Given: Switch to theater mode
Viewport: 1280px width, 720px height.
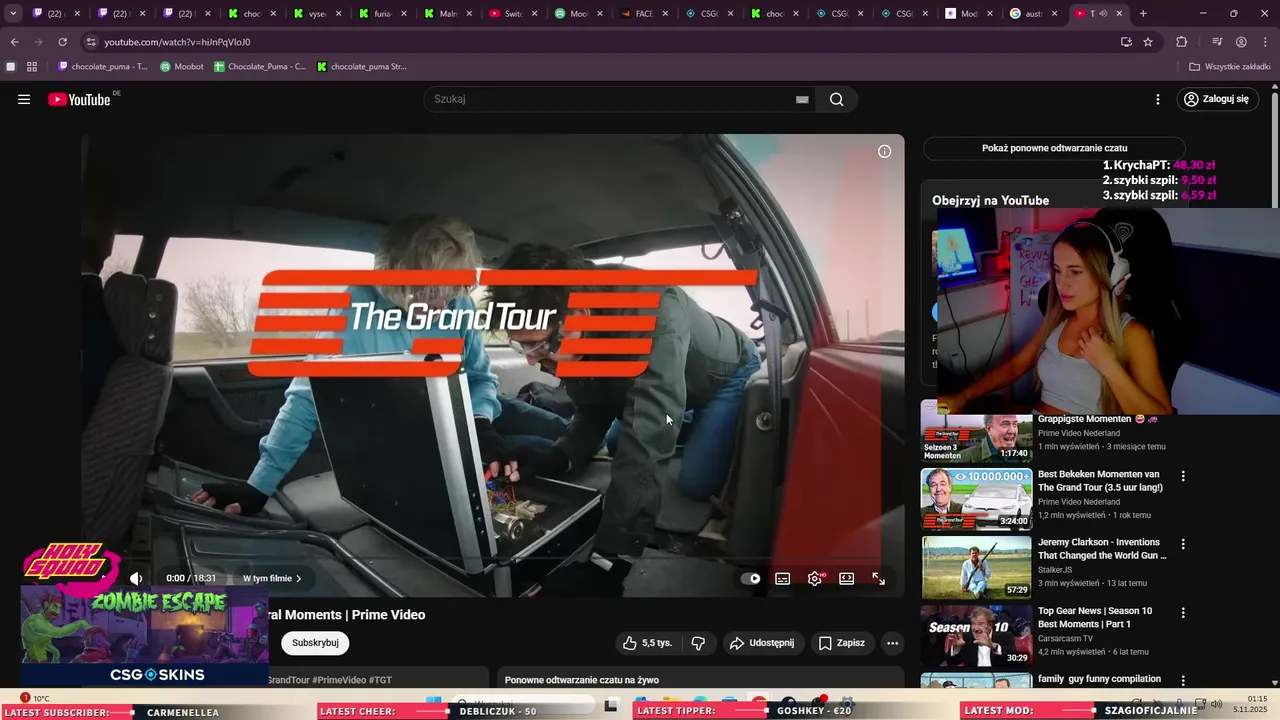Looking at the screenshot, I should [847, 578].
